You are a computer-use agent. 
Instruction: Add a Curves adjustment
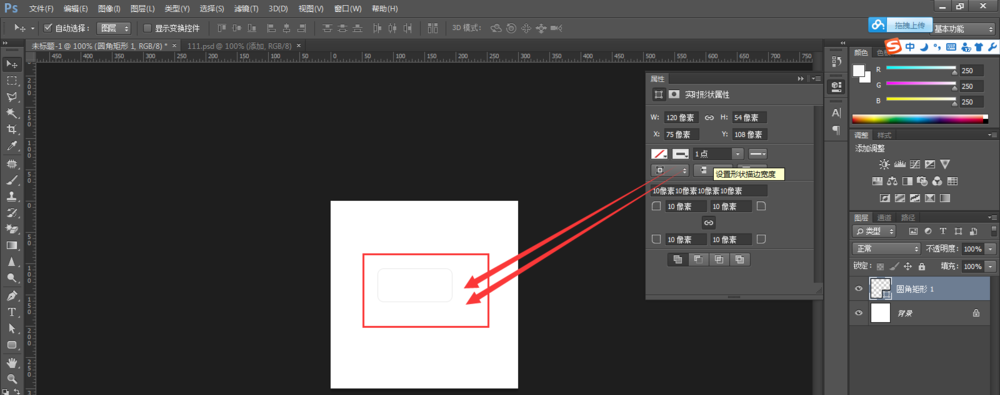tap(915, 164)
